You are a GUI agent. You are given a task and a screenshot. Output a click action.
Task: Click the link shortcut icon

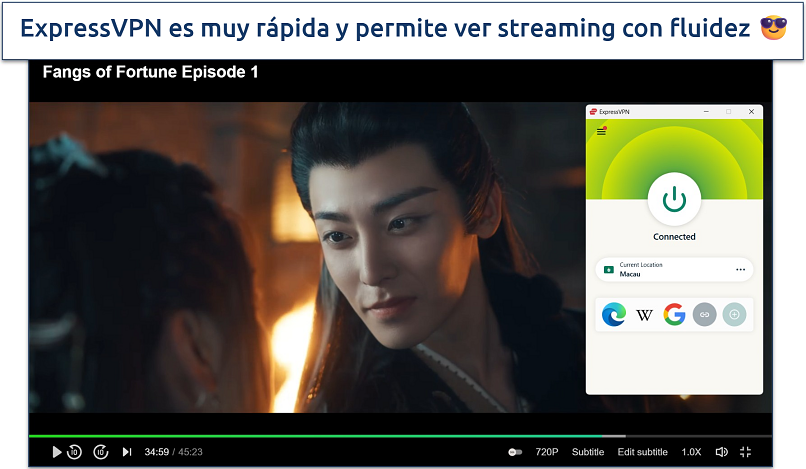(x=704, y=315)
